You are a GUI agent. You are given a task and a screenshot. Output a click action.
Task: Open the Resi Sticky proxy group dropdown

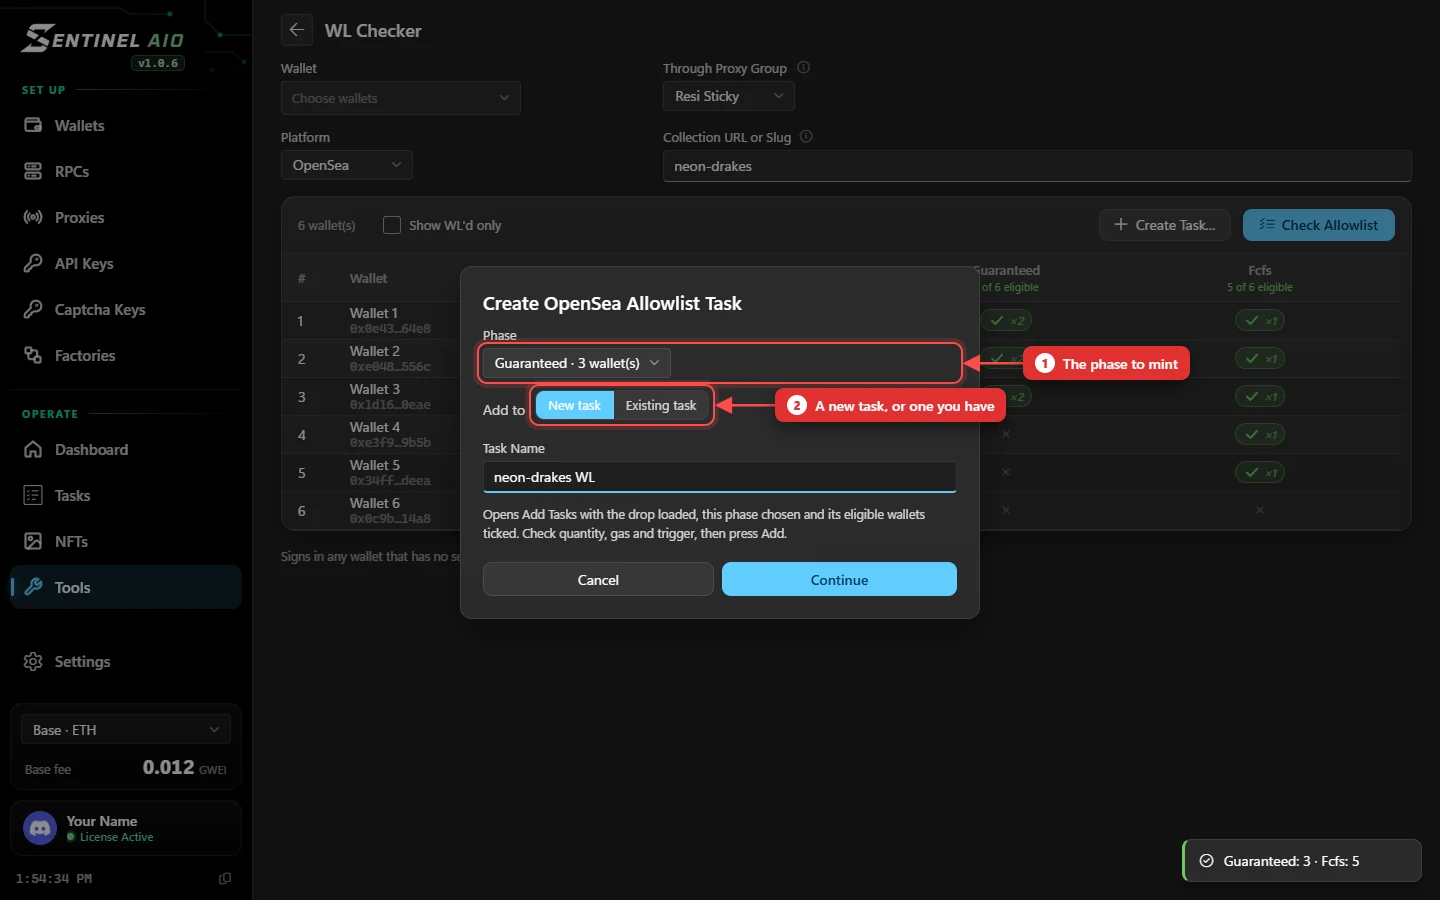pyautogui.click(x=729, y=96)
